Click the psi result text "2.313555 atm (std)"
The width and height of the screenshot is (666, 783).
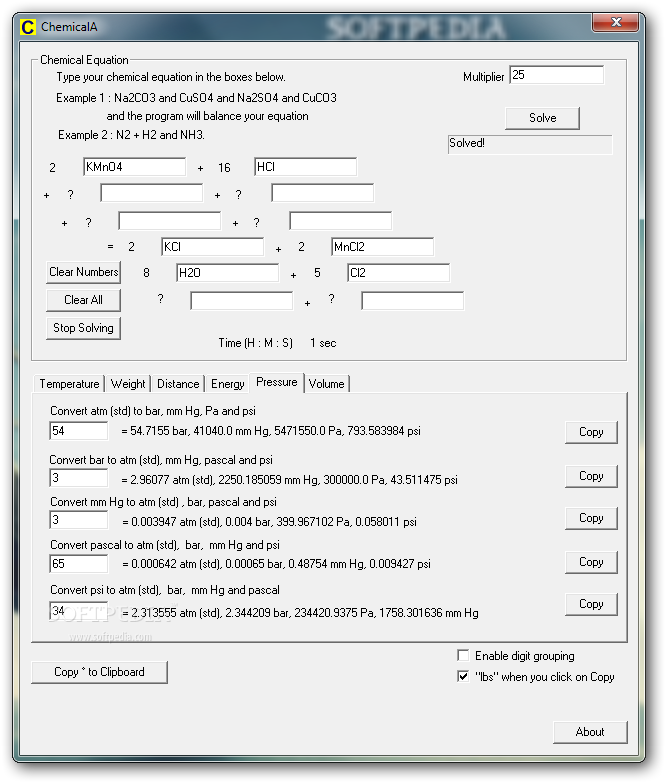(176, 613)
